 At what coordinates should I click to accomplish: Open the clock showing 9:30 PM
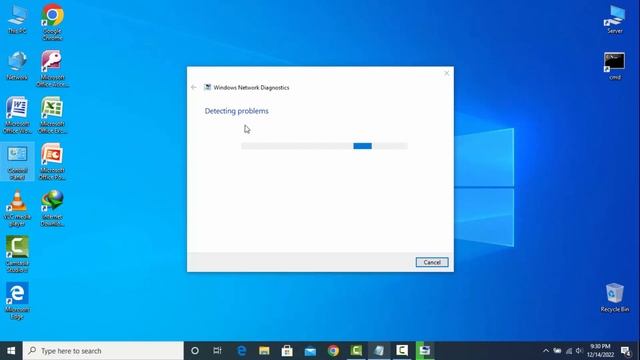[x=600, y=351]
